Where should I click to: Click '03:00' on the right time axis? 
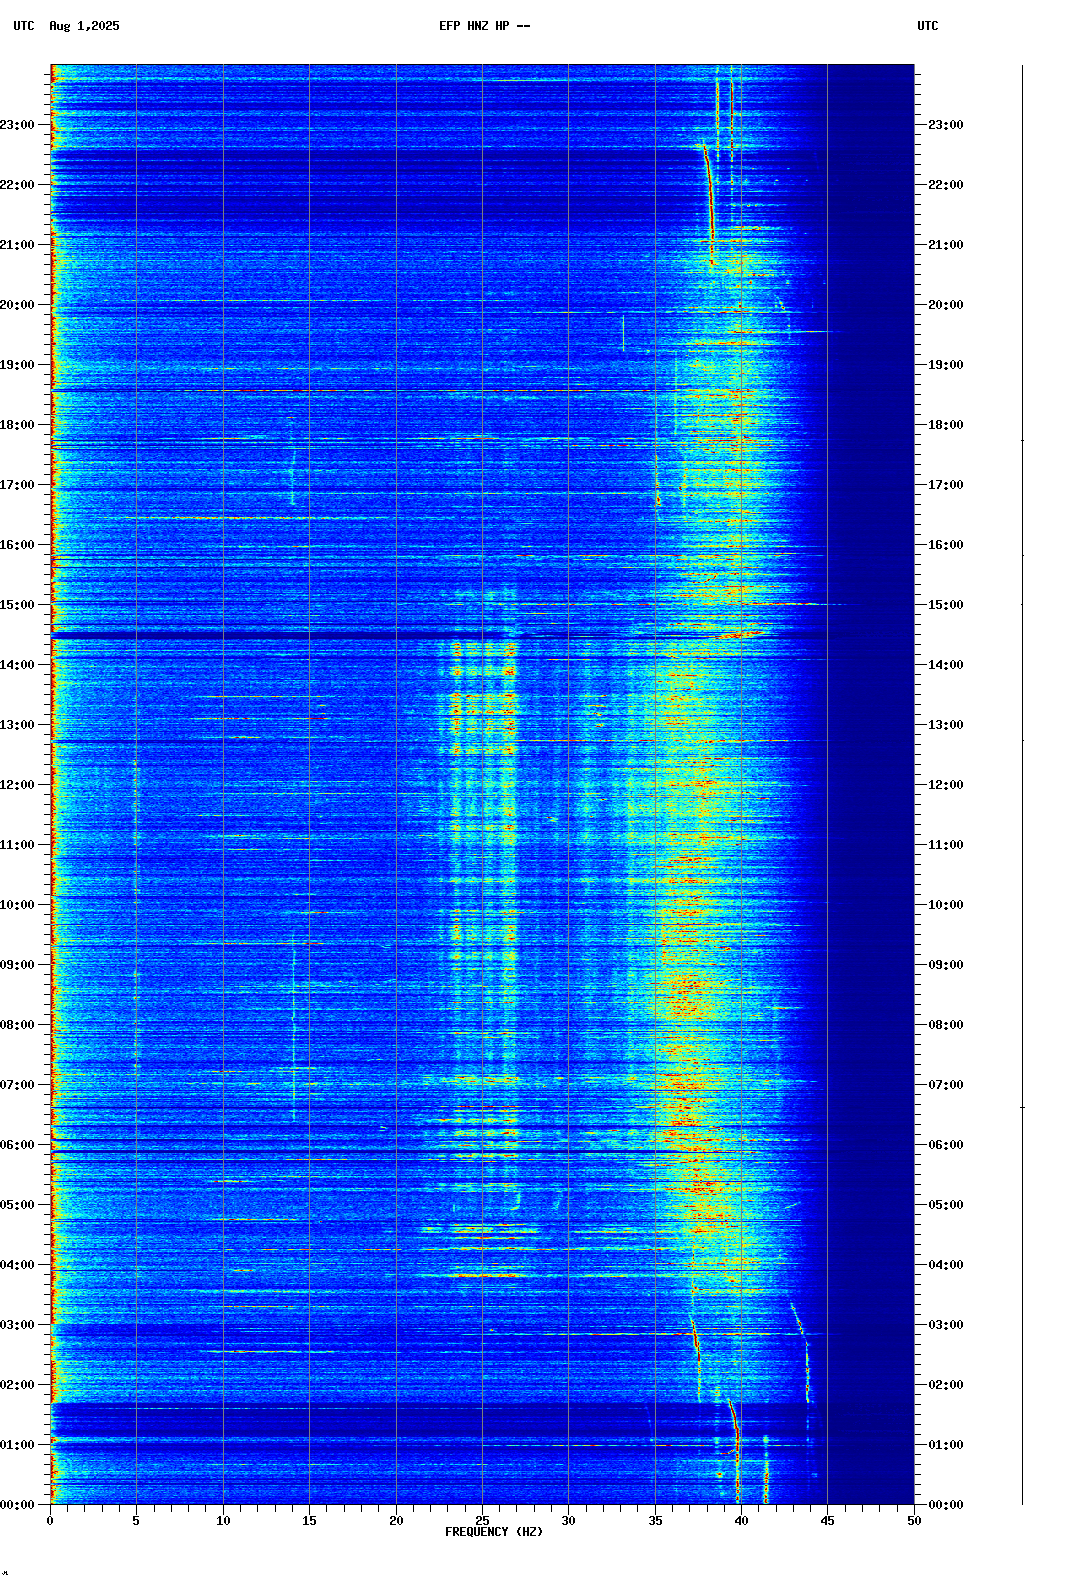(x=946, y=1325)
